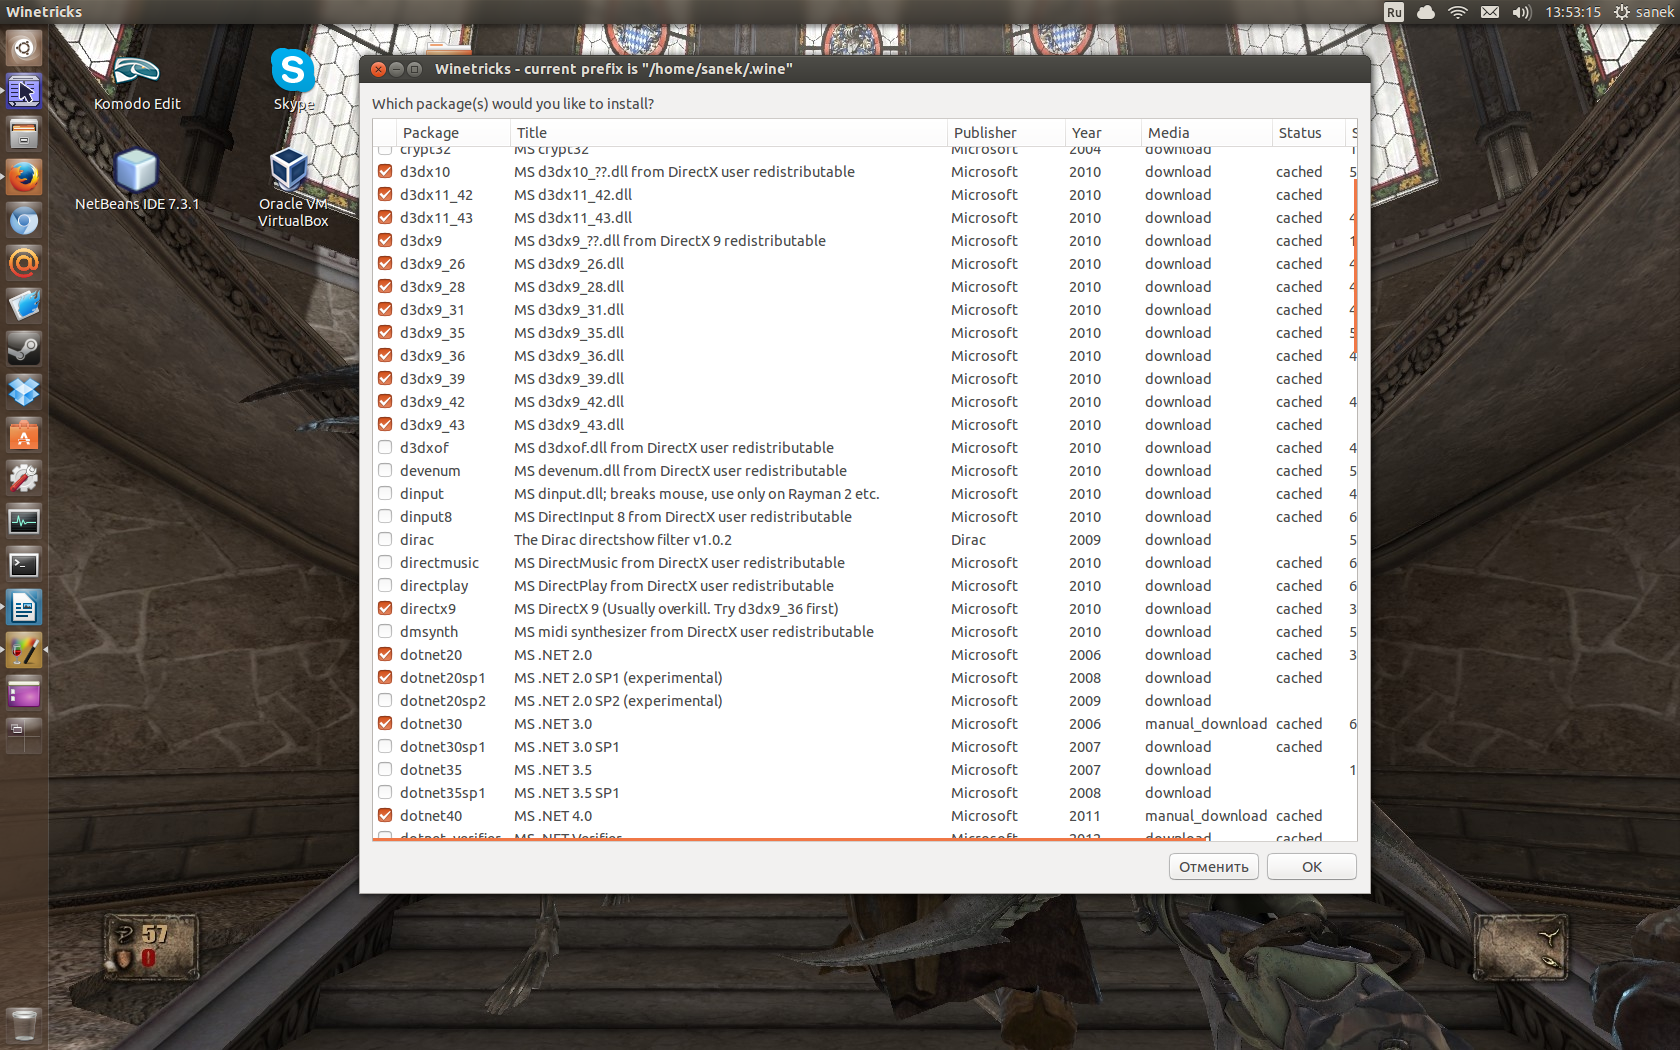The width and height of the screenshot is (1680, 1050).
Task: Select the "MS .NET 3.5 SP1" title cell
Action: [x=566, y=792]
